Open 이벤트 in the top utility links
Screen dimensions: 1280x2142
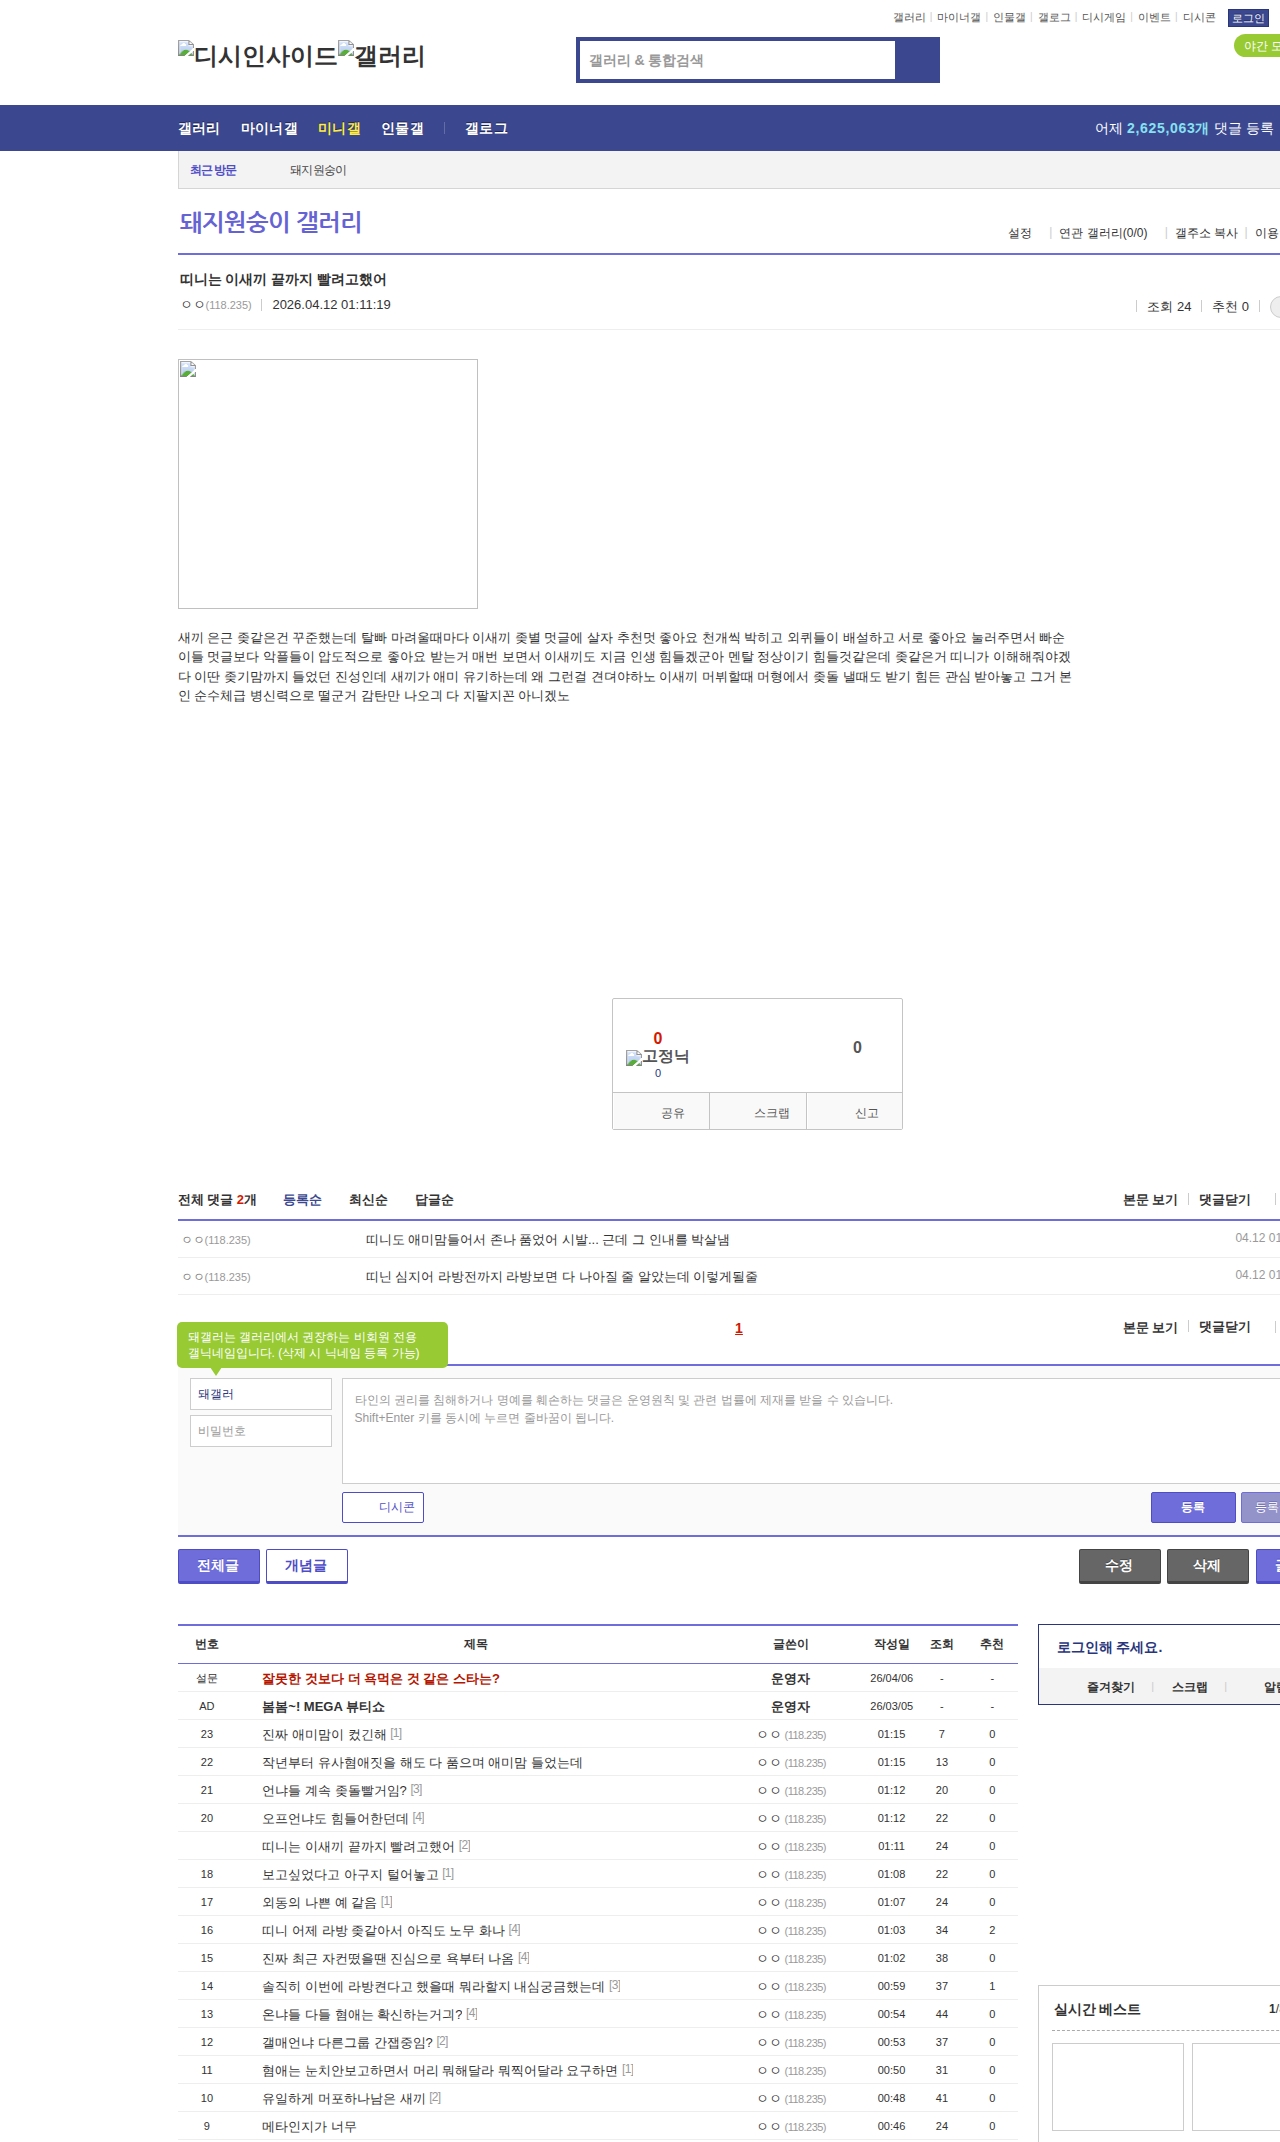[1154, 18]
